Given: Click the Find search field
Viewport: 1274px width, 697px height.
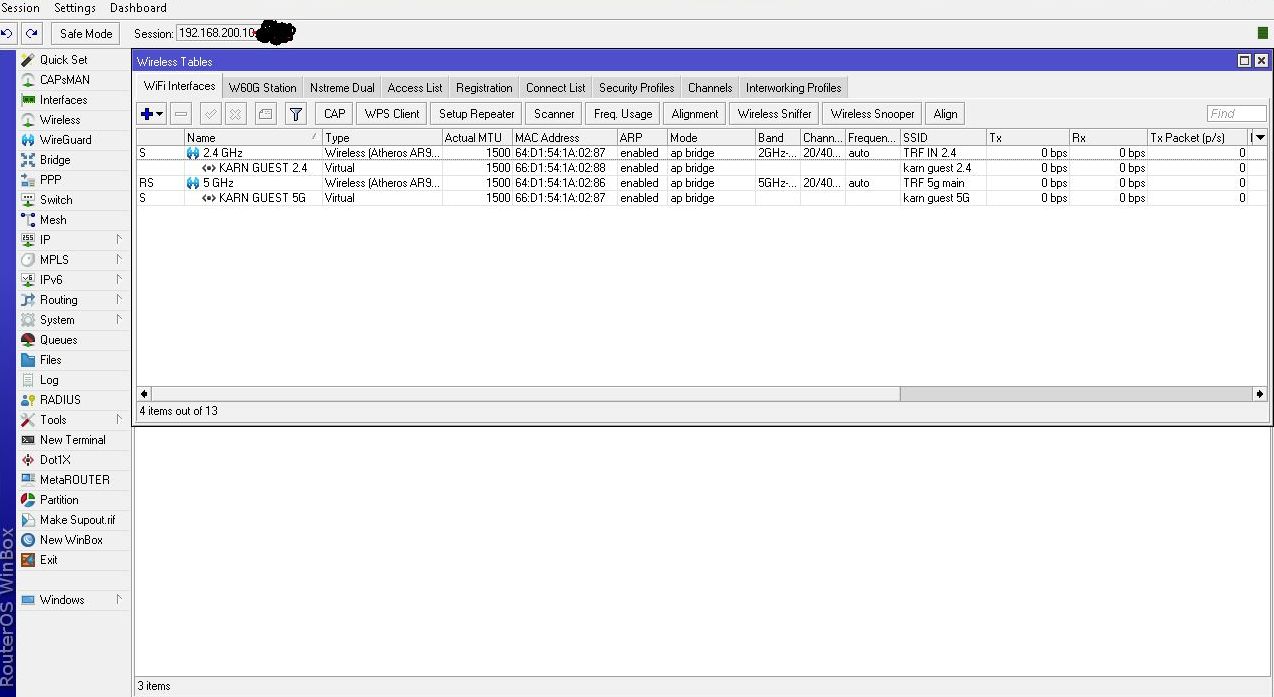Looking at the screenshot, I should coord(1236,114).
